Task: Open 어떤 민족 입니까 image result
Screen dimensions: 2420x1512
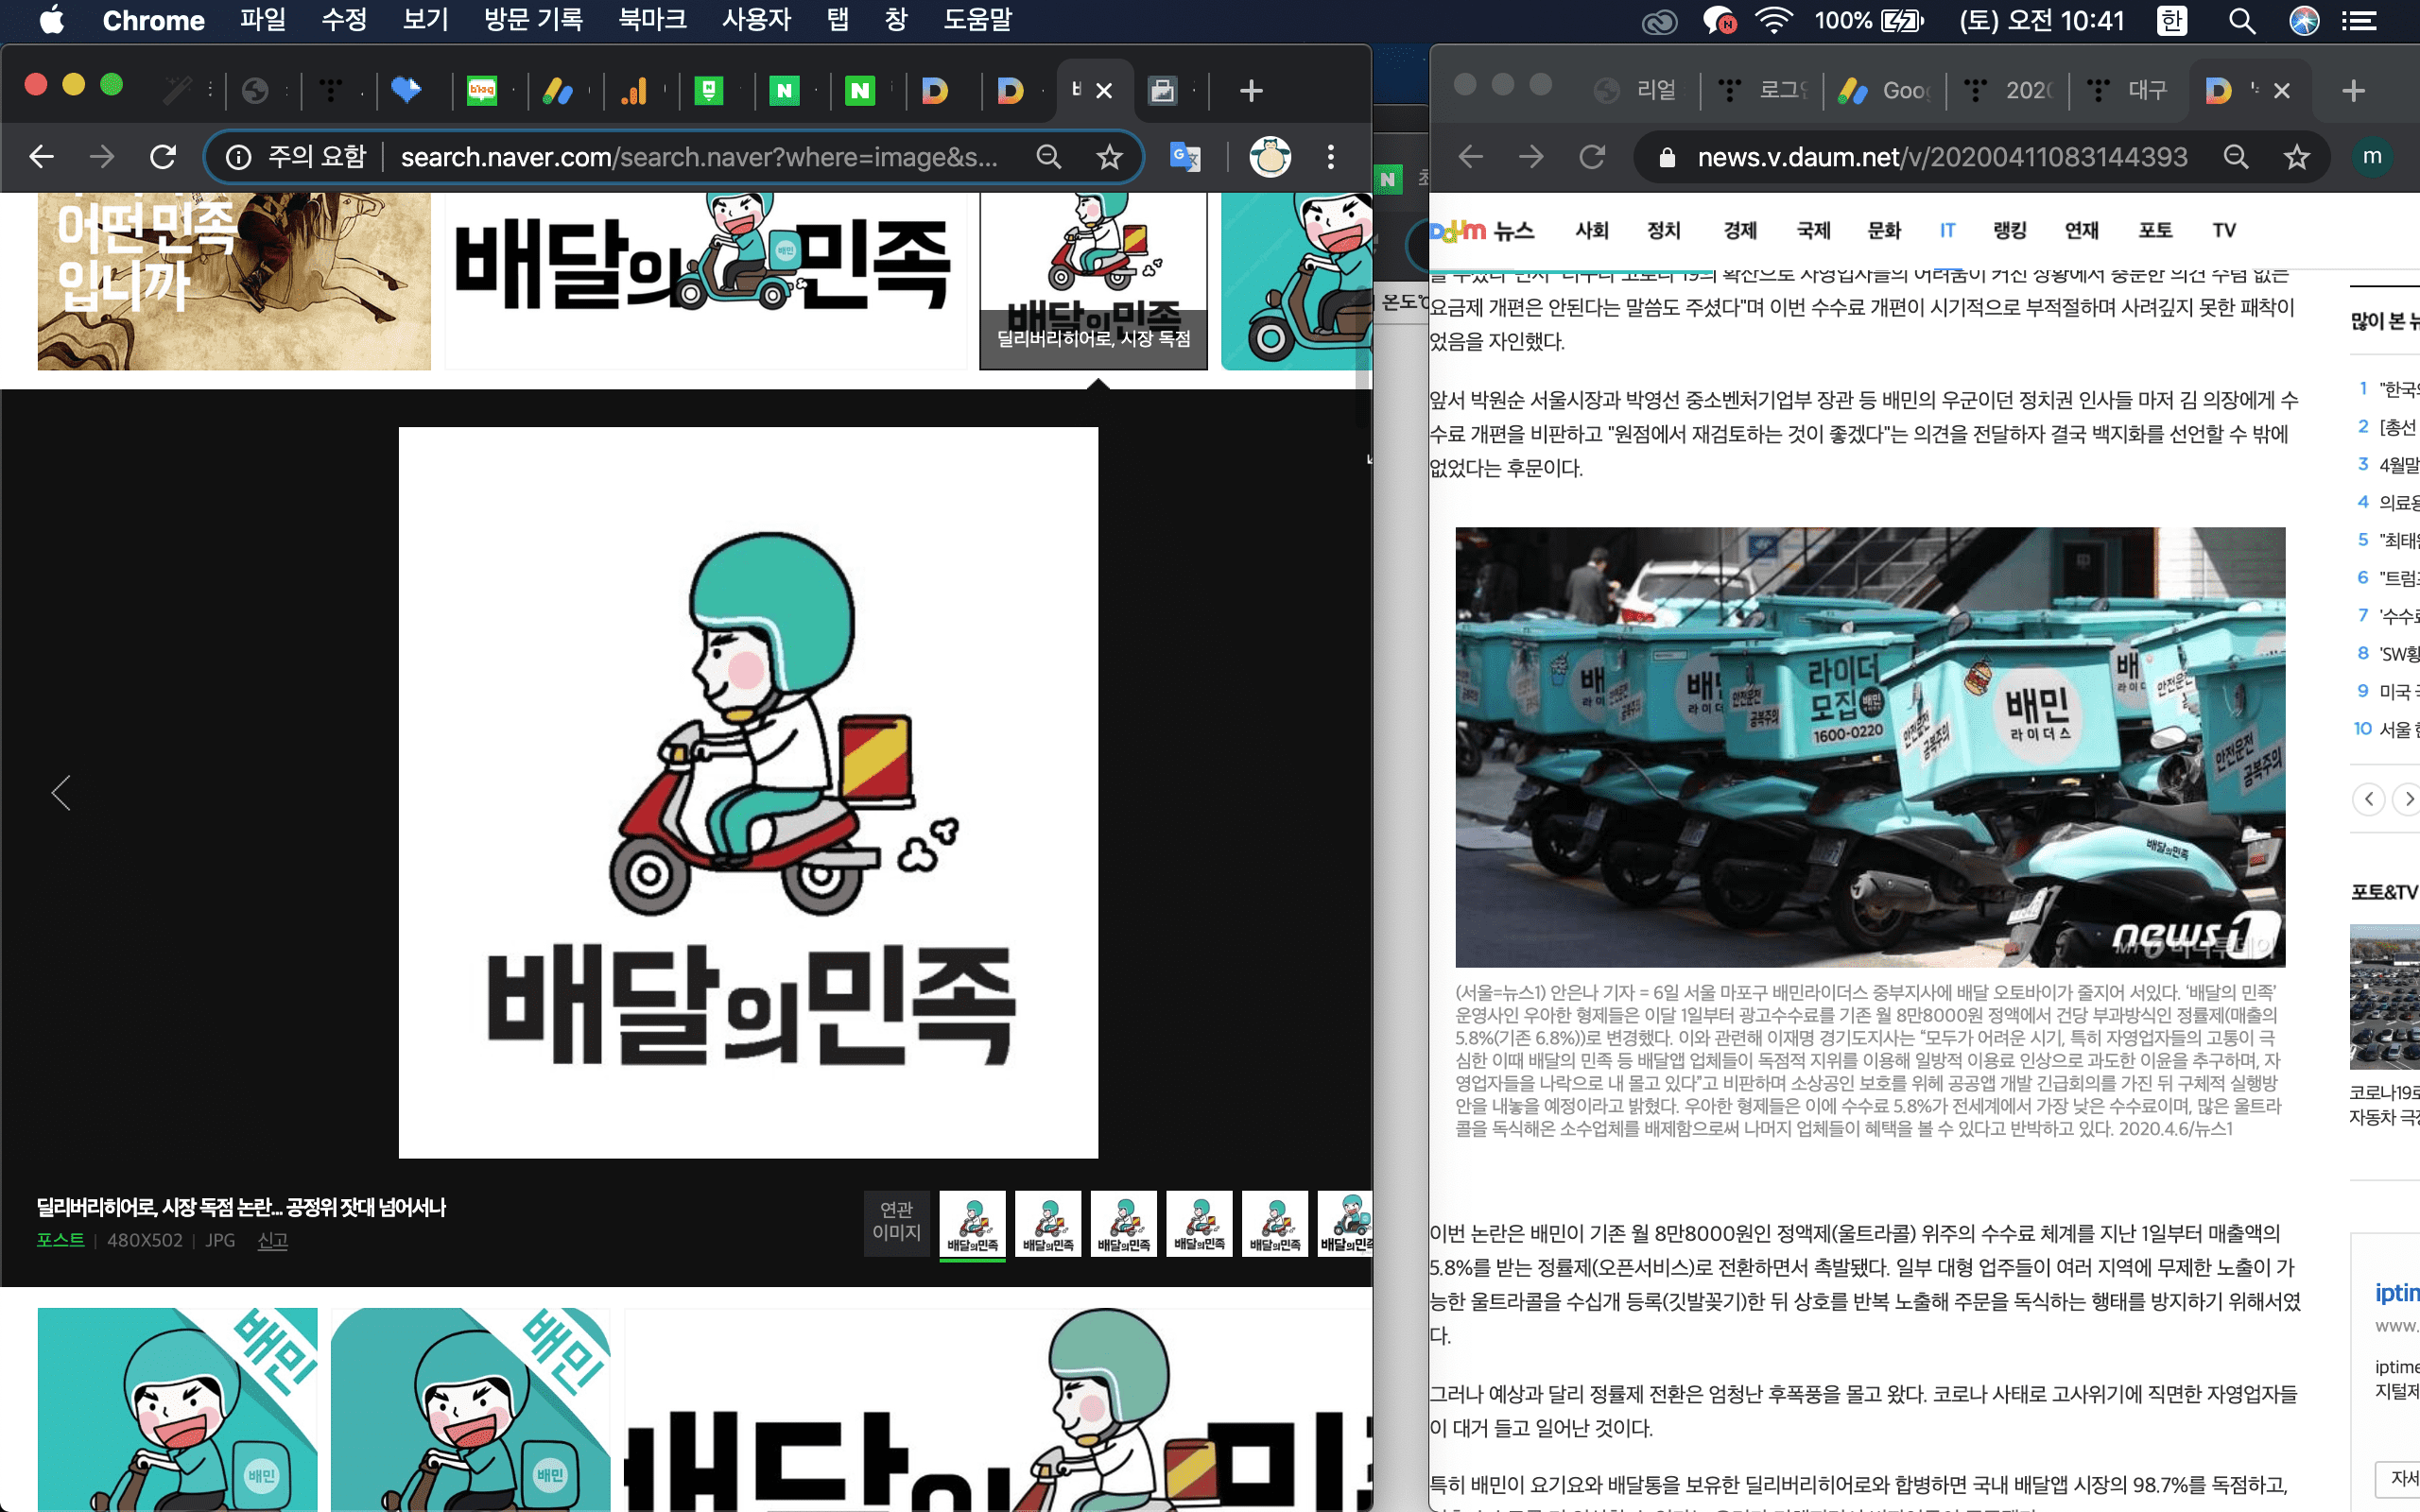Action: tap(234, 281)
